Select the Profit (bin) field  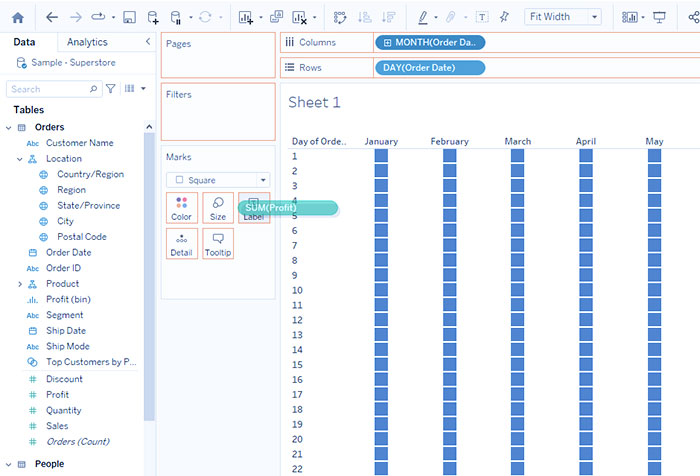click(68, 299)
